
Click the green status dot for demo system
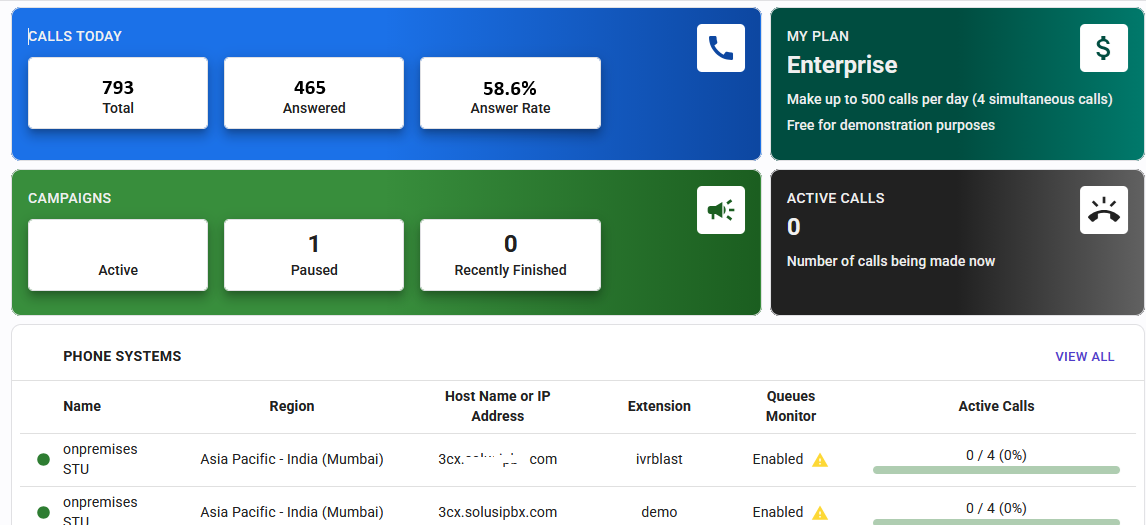coord(43,513)
